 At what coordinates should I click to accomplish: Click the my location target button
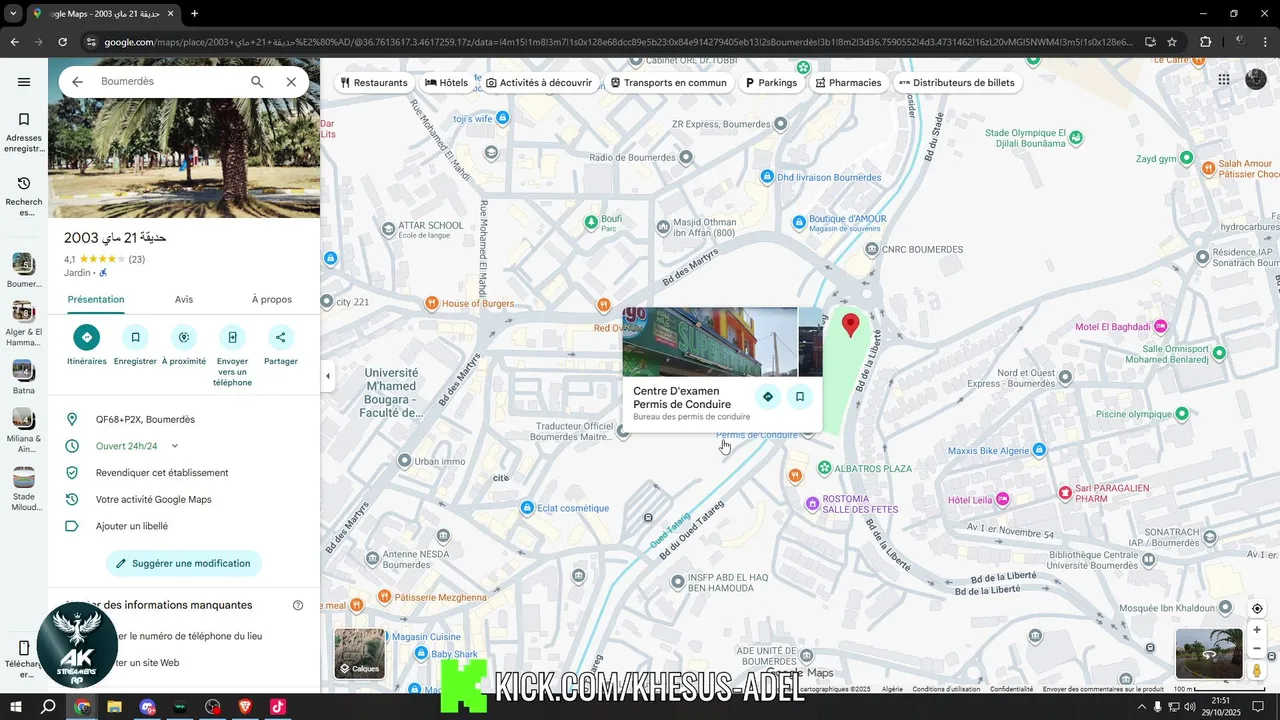coord(1257,609)
